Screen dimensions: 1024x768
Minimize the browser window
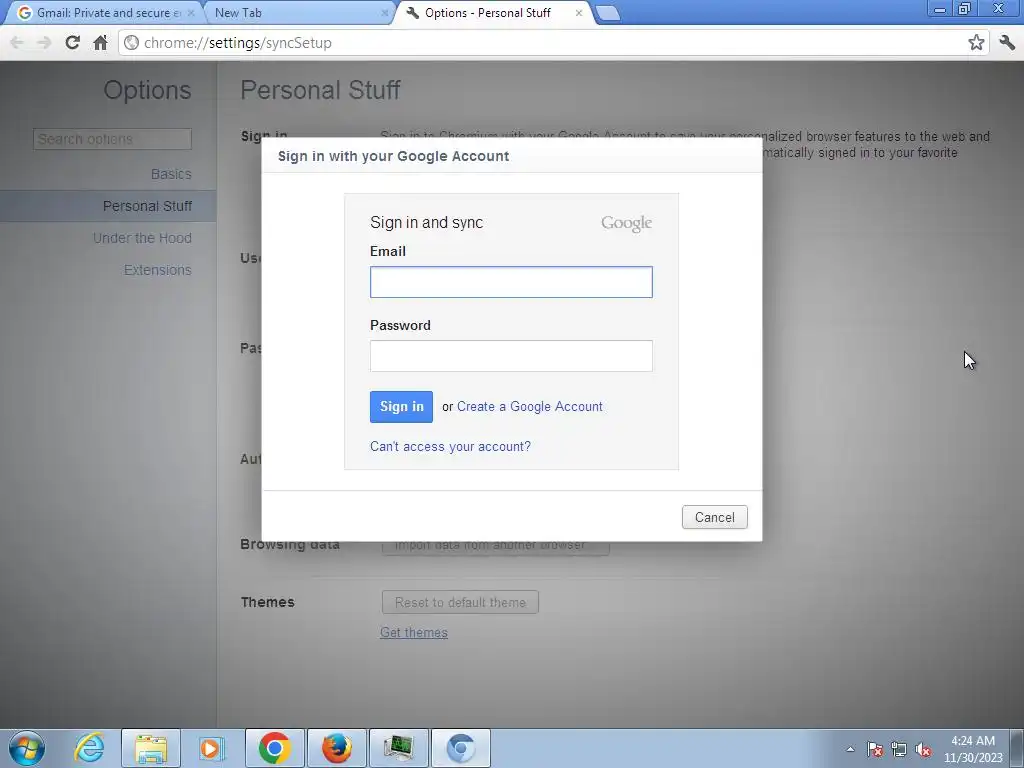coord(940,9)
